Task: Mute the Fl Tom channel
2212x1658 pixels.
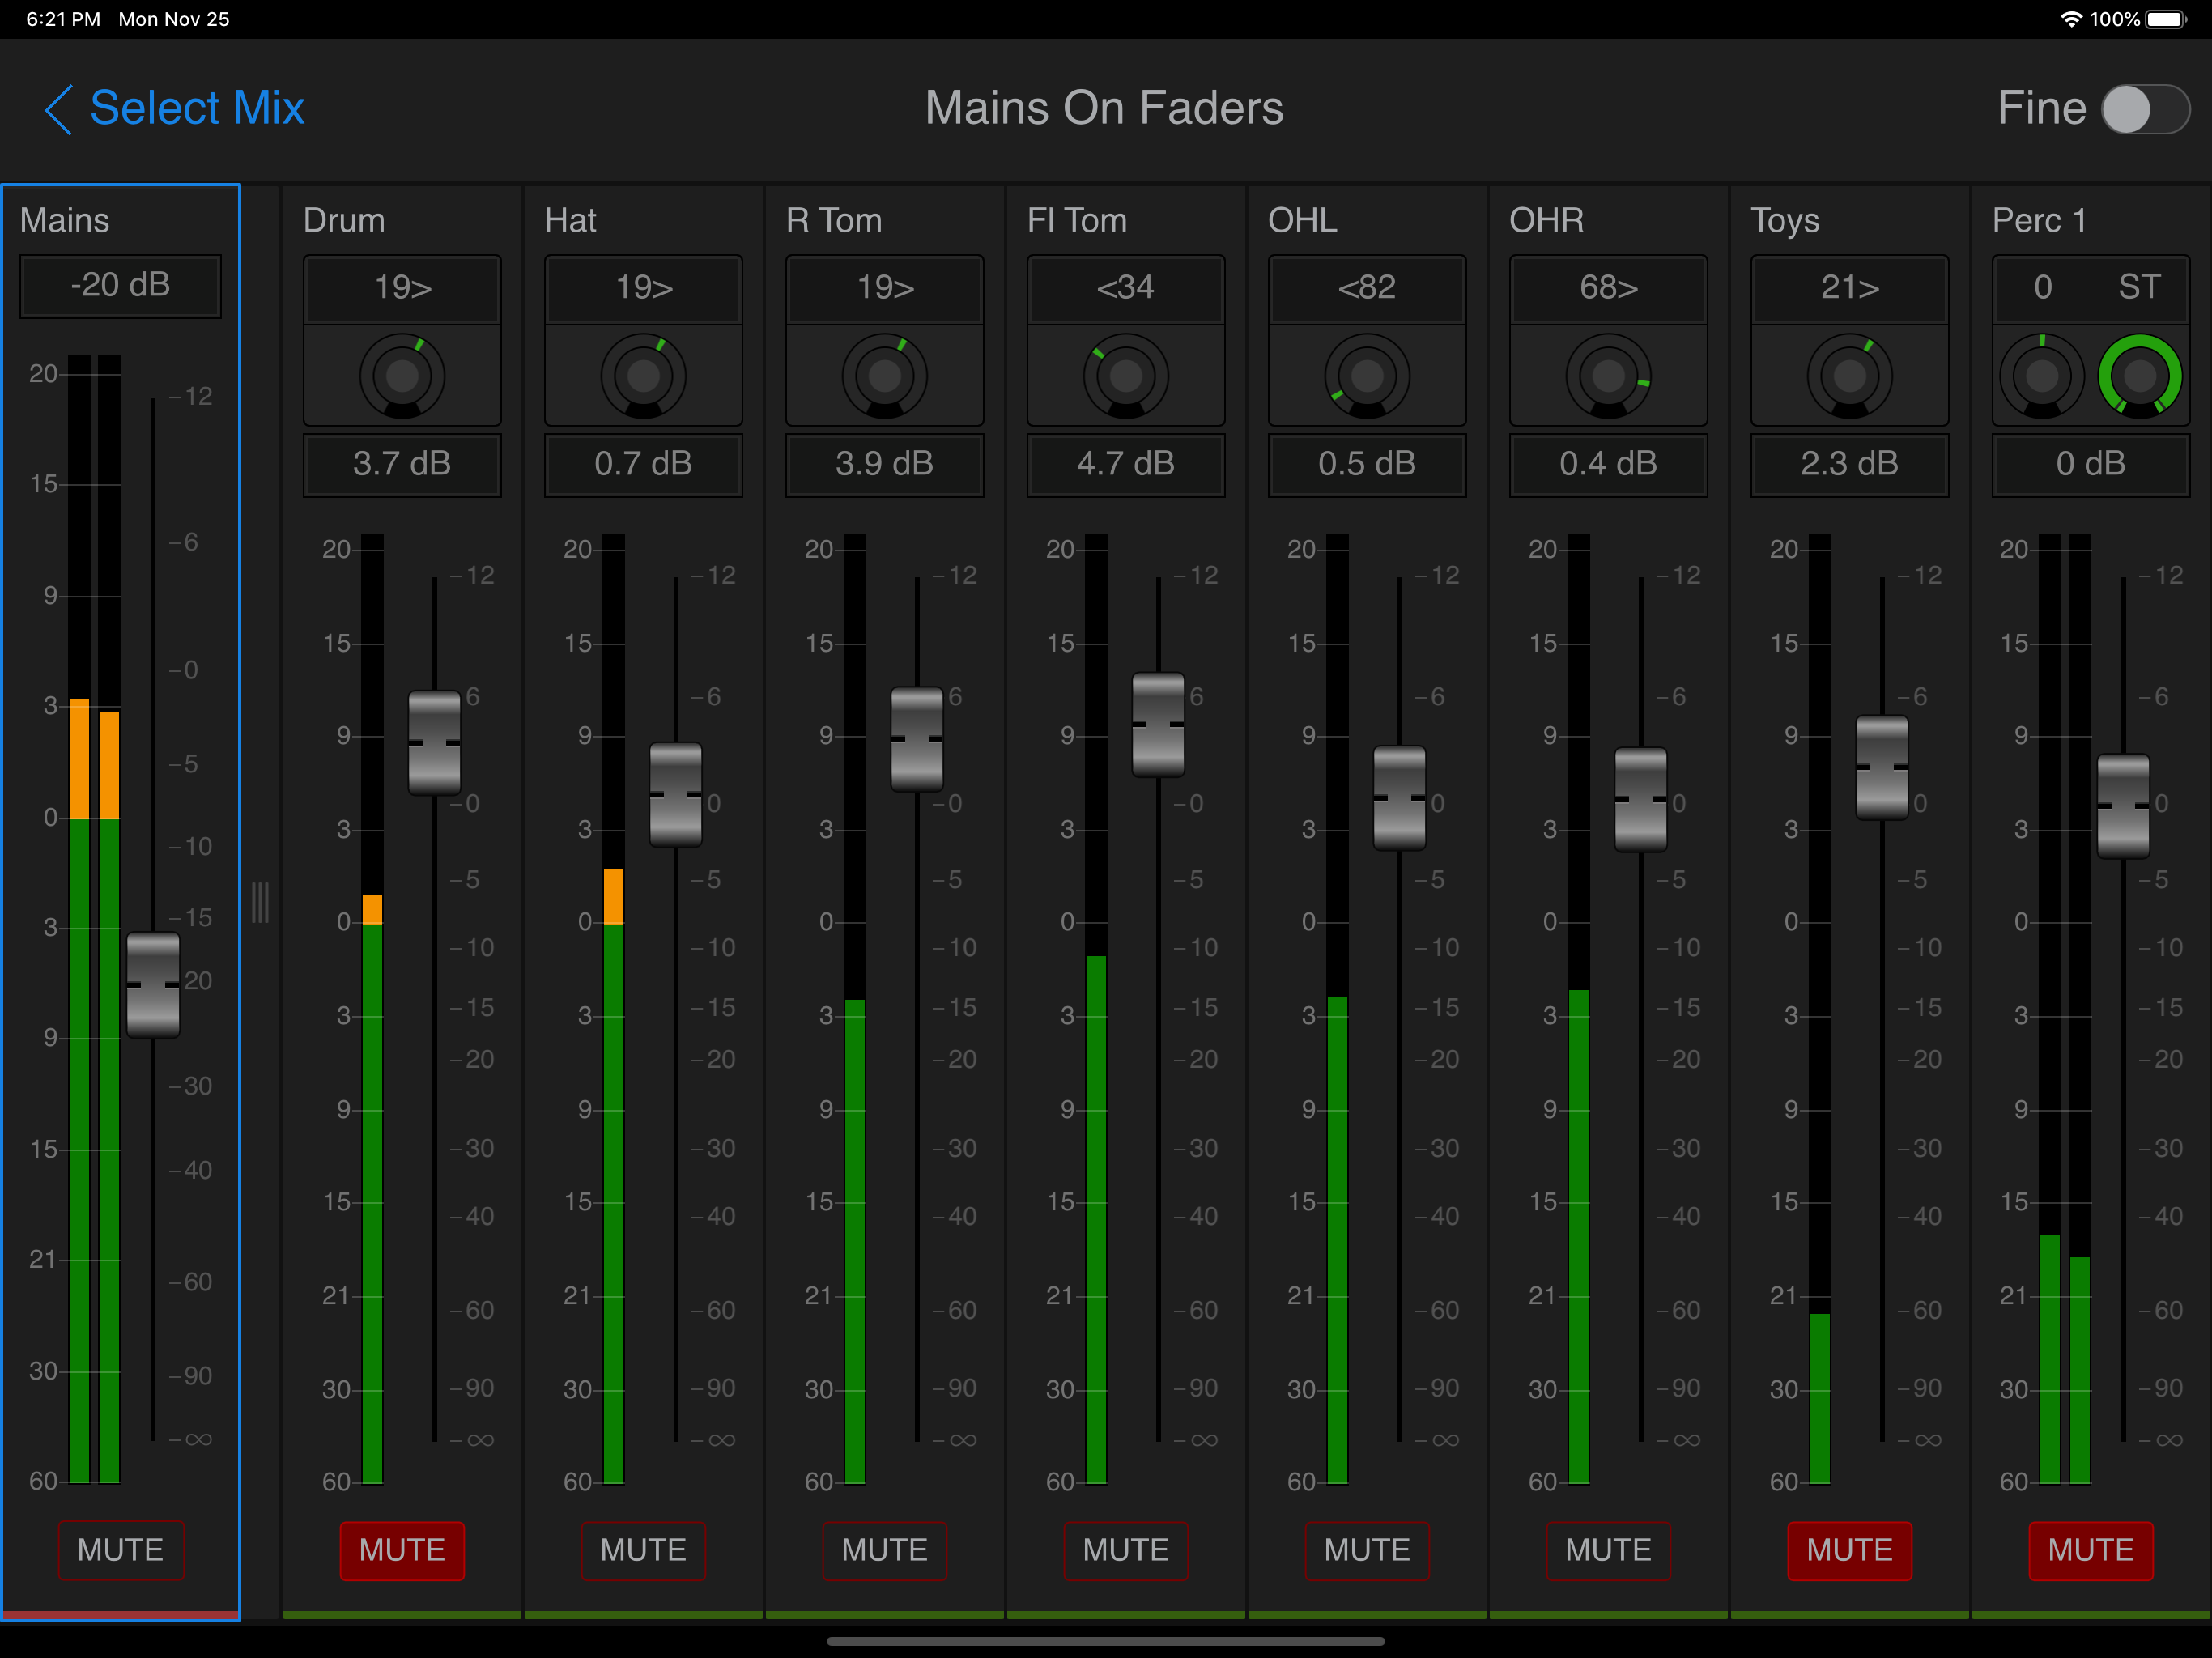Action: (1126, 1550)
